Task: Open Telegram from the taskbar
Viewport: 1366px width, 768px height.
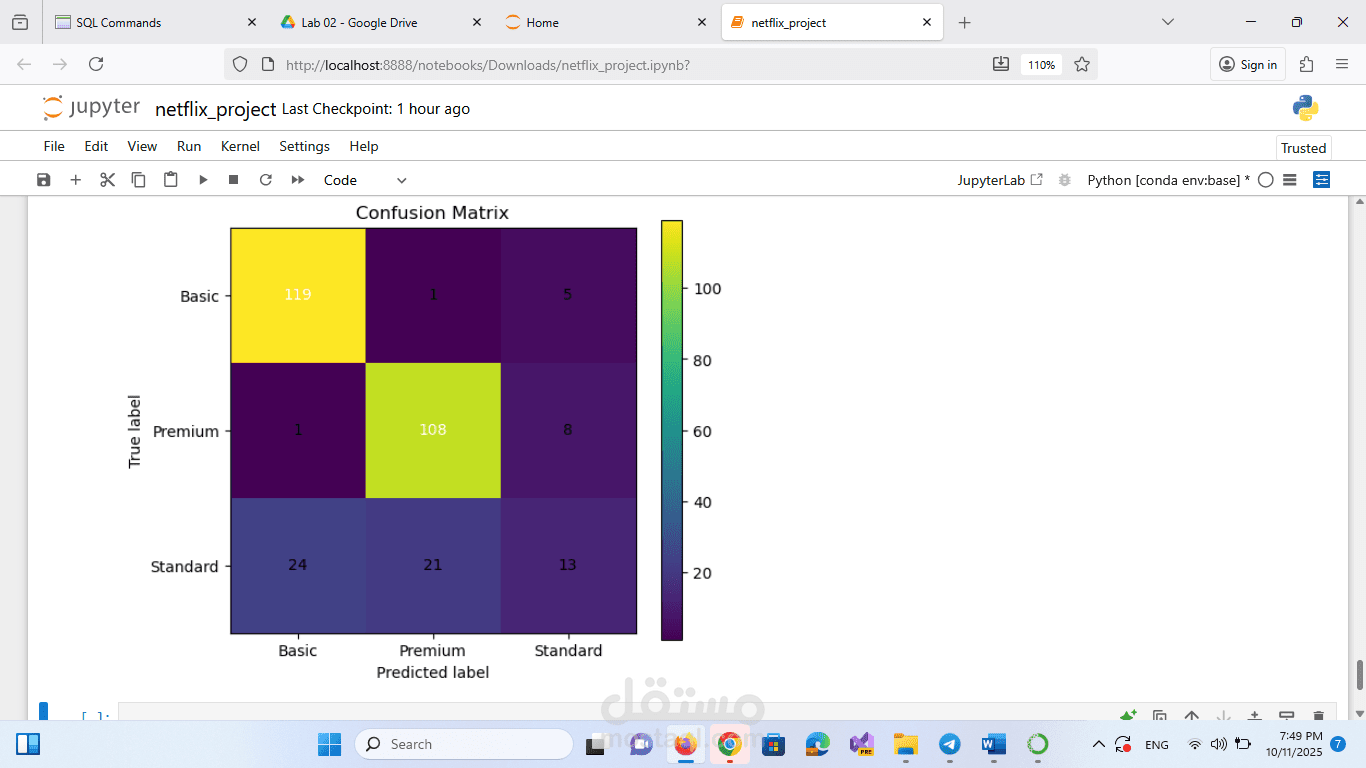Action: point(949,744)
